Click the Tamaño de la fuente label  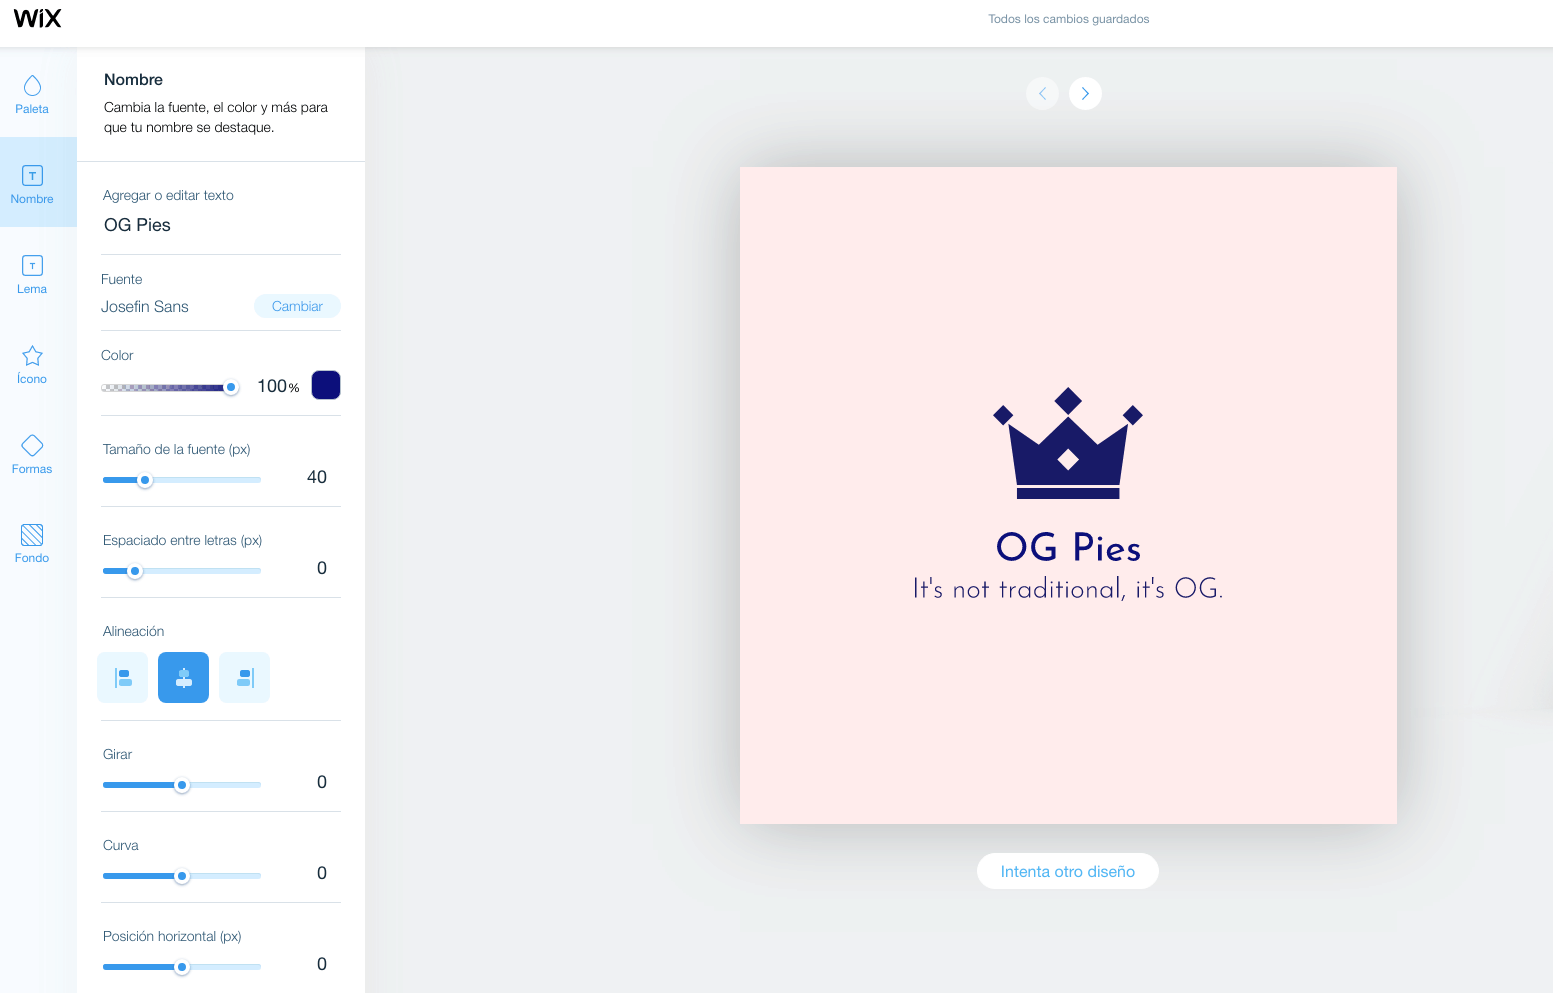pyautogui.click(x=176, y=449)
